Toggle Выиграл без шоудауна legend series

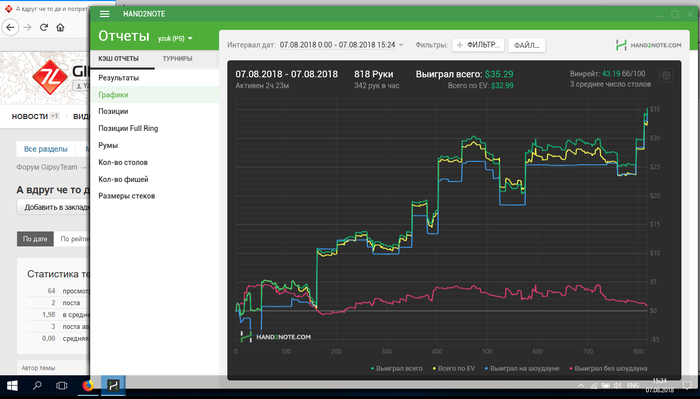pos(608,369)
